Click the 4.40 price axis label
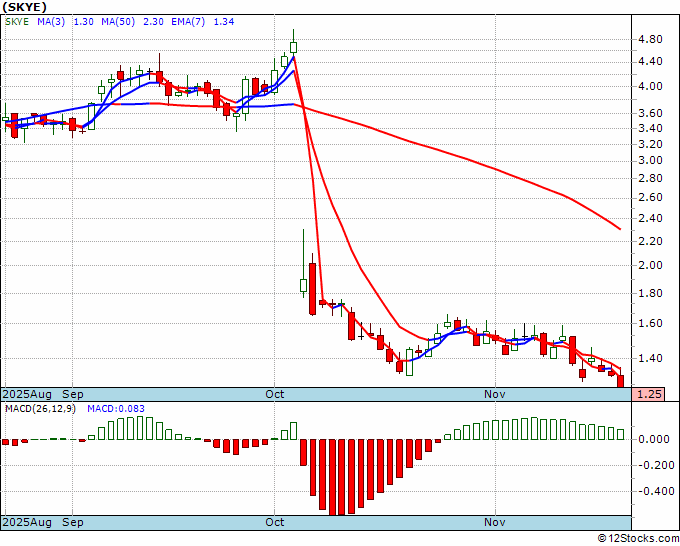This screenshot has width=680, height=546. tap(650, 62)
